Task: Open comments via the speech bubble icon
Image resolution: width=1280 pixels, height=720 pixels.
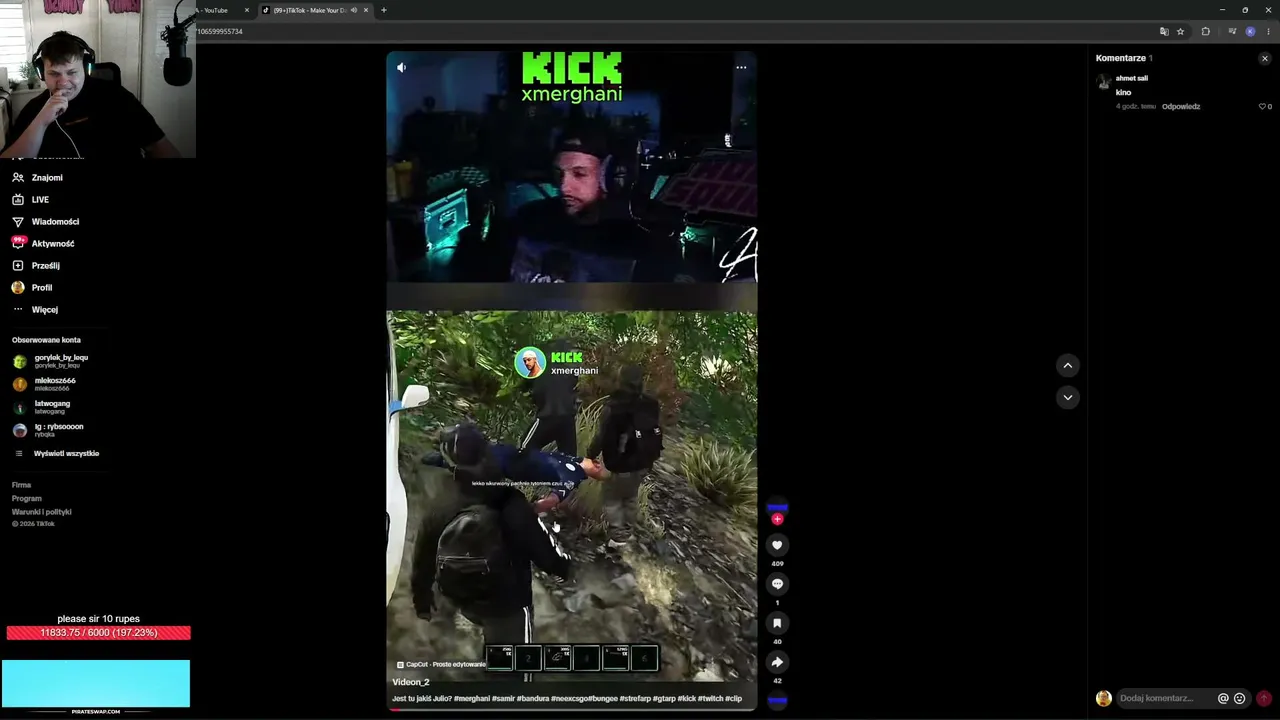Action: [x=777, y=584]
